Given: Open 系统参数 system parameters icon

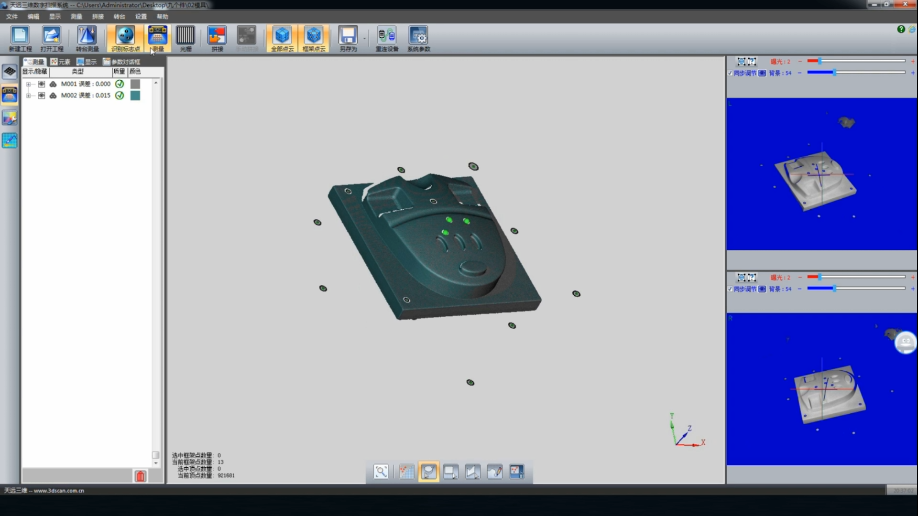Looking at the screenshot, I should click(x=418, y=37).
